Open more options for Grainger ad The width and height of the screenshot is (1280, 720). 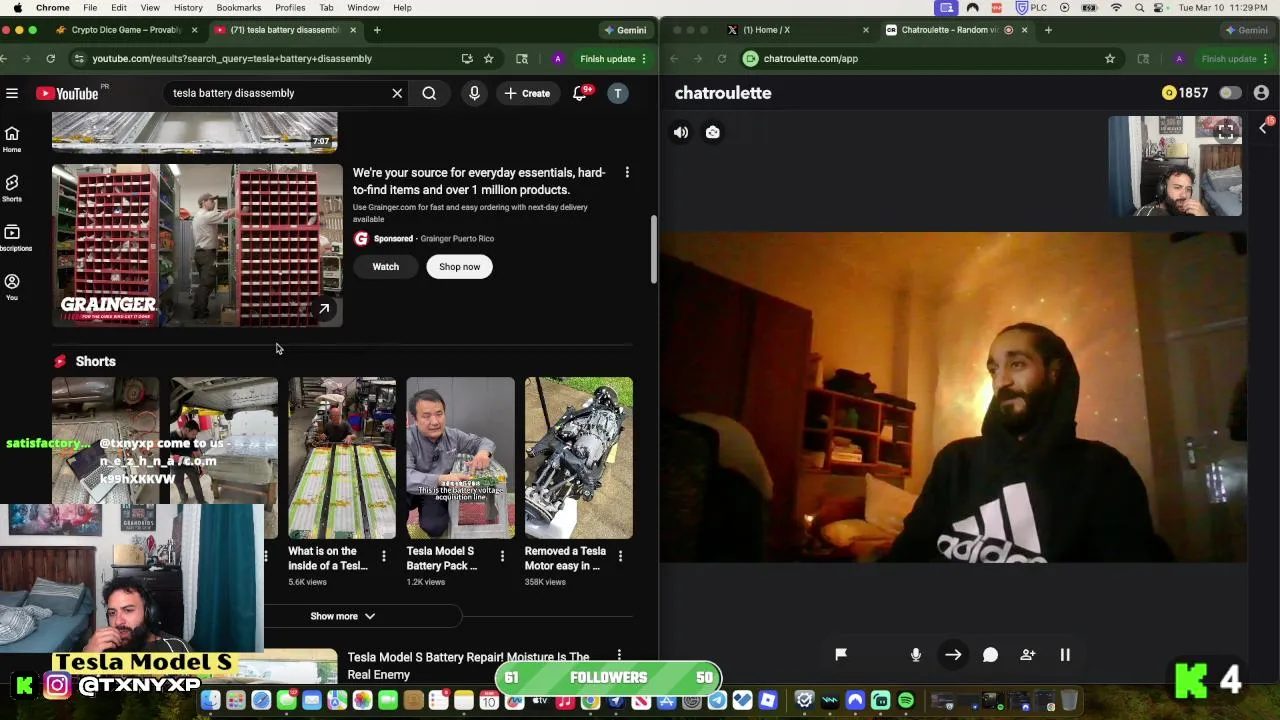[627, 173]
